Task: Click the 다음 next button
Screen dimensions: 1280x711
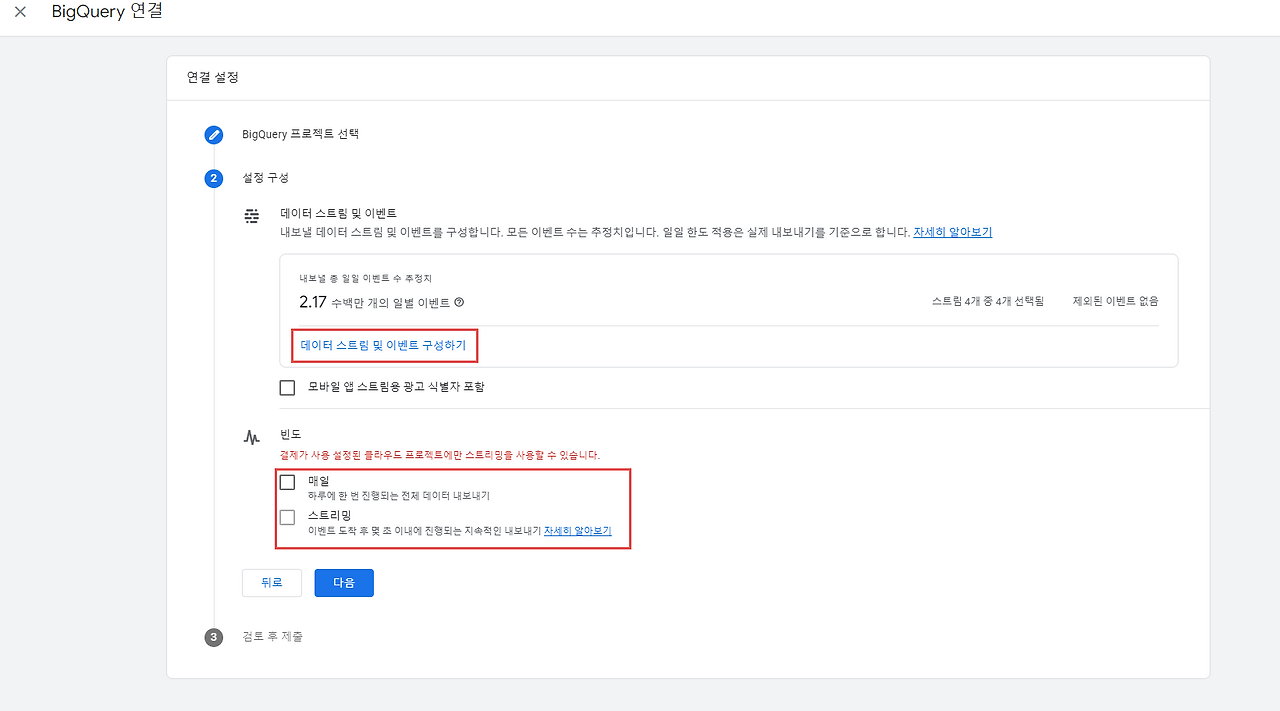Action: (344, 583)
